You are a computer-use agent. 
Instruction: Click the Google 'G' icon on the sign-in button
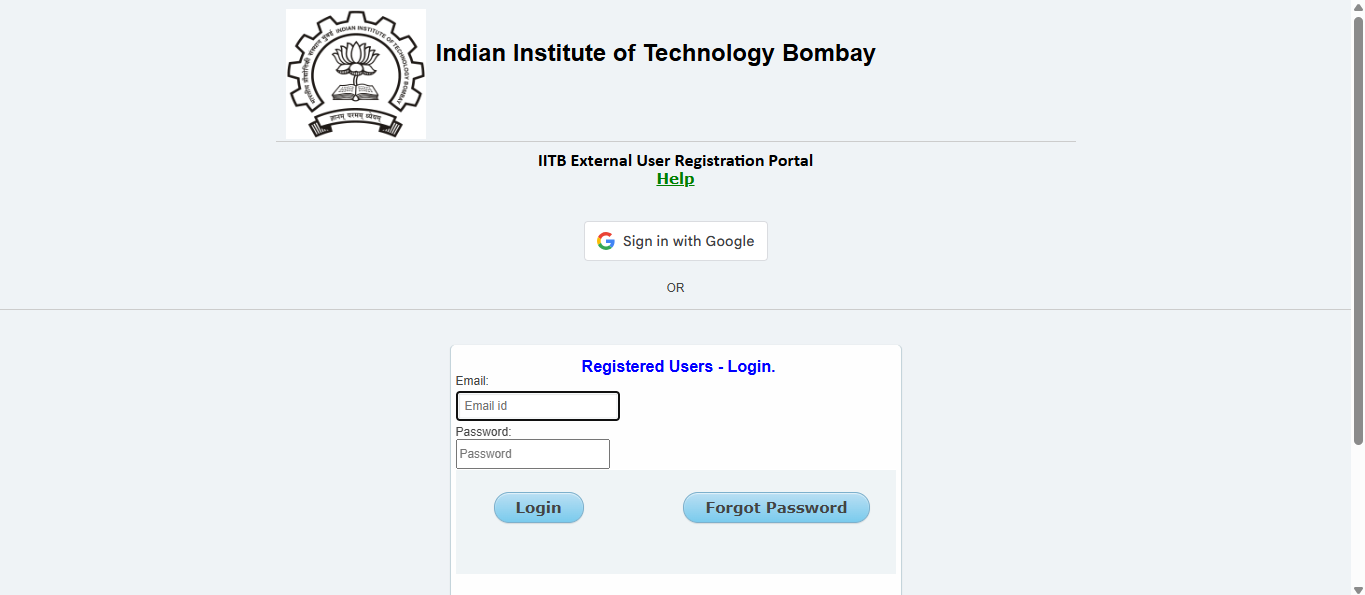pos(606,240)
